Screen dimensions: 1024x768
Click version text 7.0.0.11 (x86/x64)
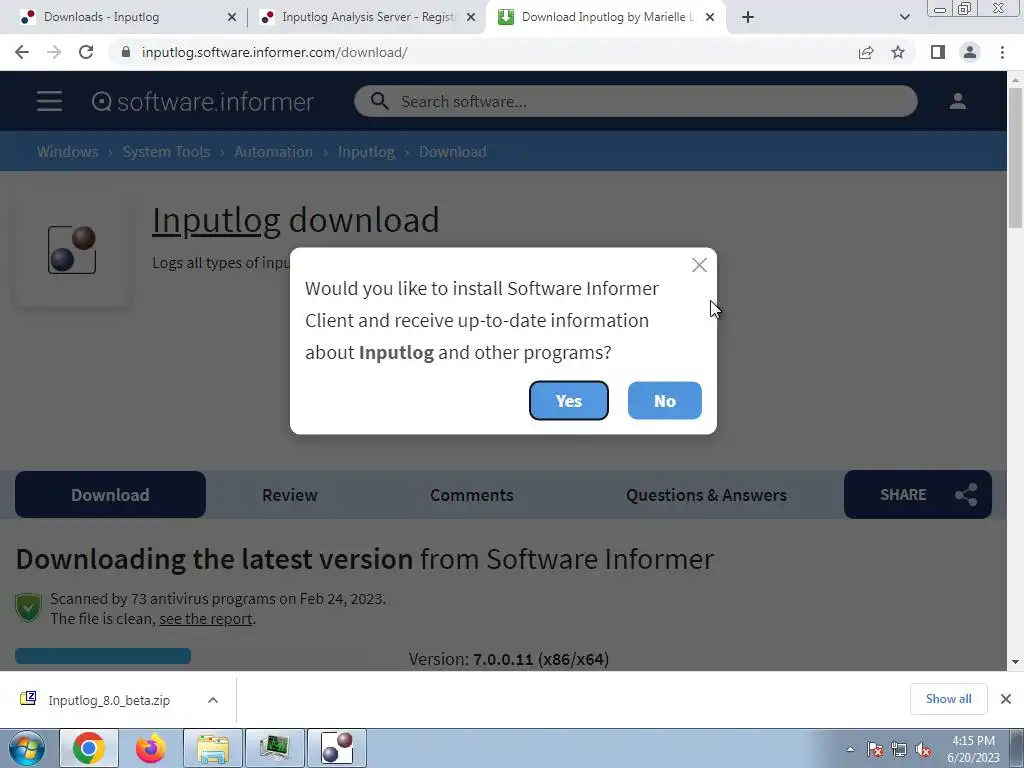point(541,659)
